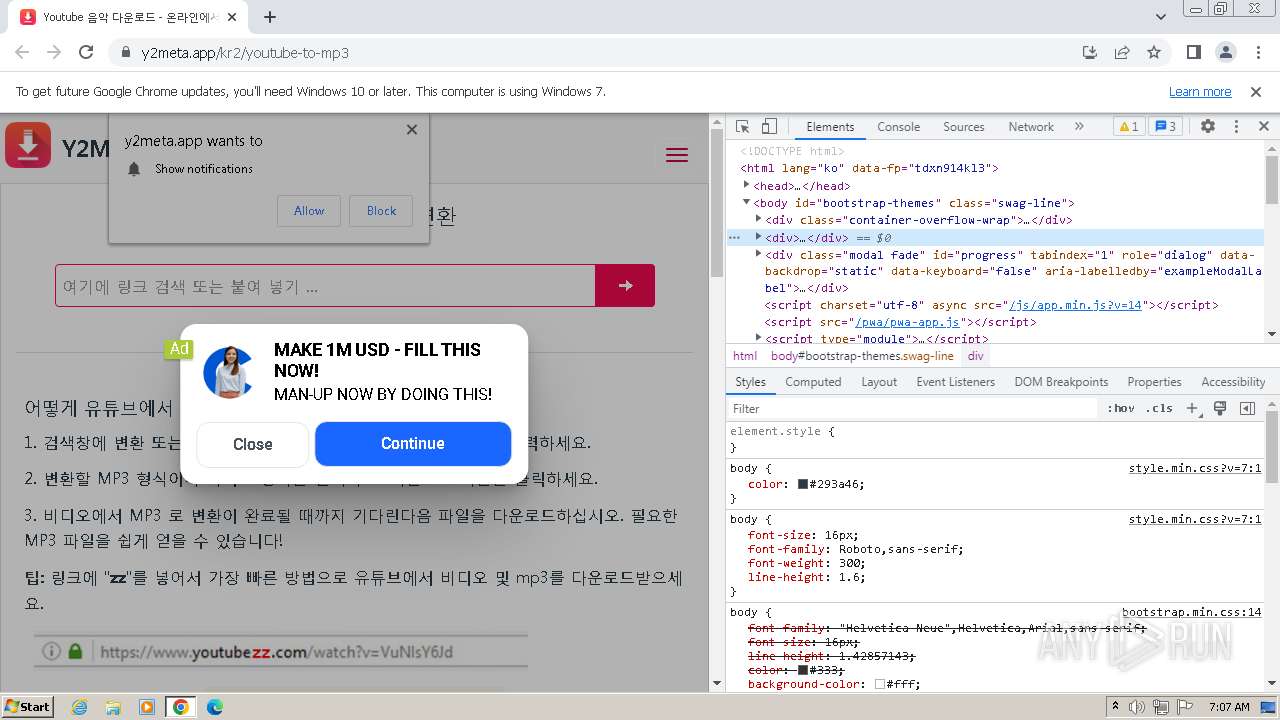Toggle the .cls element classes panel
The height and width of the screenshot is (720, 1280).
(x=1159, y=409)
